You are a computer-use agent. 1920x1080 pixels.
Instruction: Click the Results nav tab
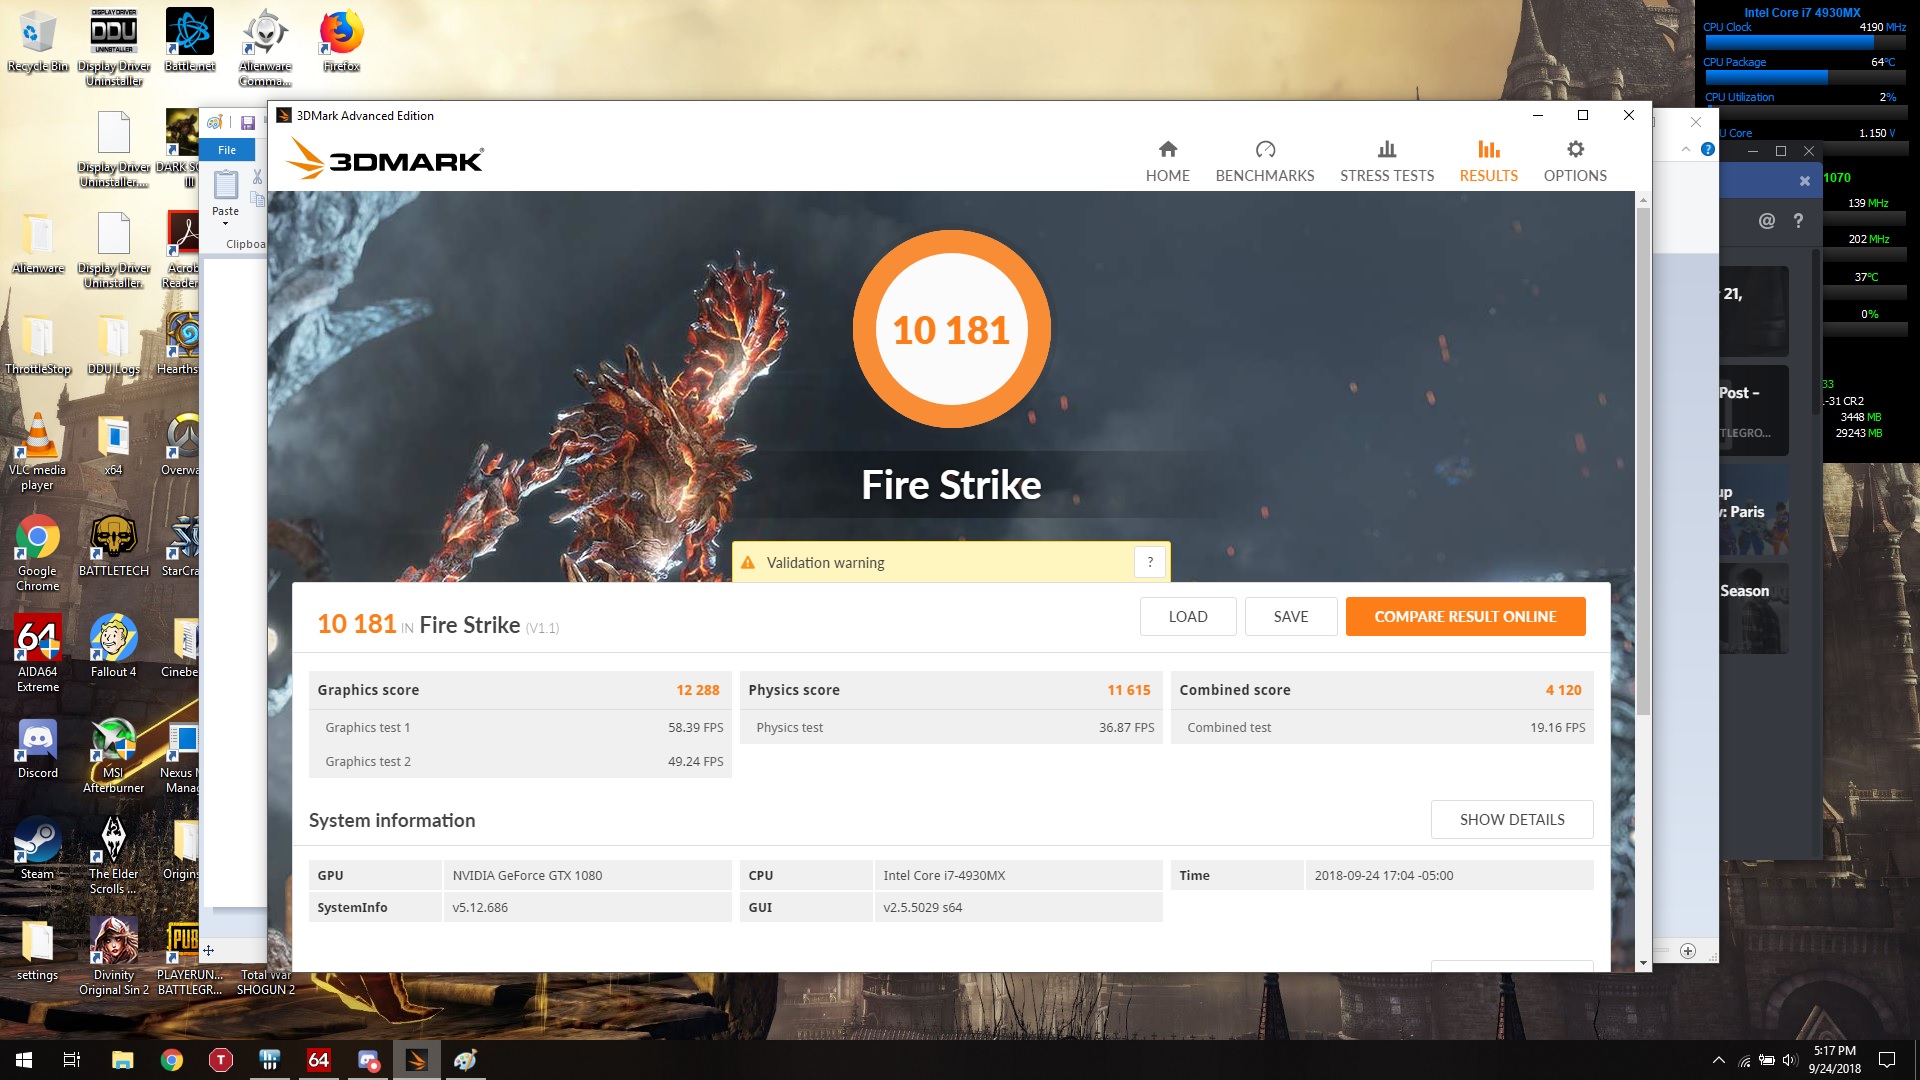point(1488,161)
